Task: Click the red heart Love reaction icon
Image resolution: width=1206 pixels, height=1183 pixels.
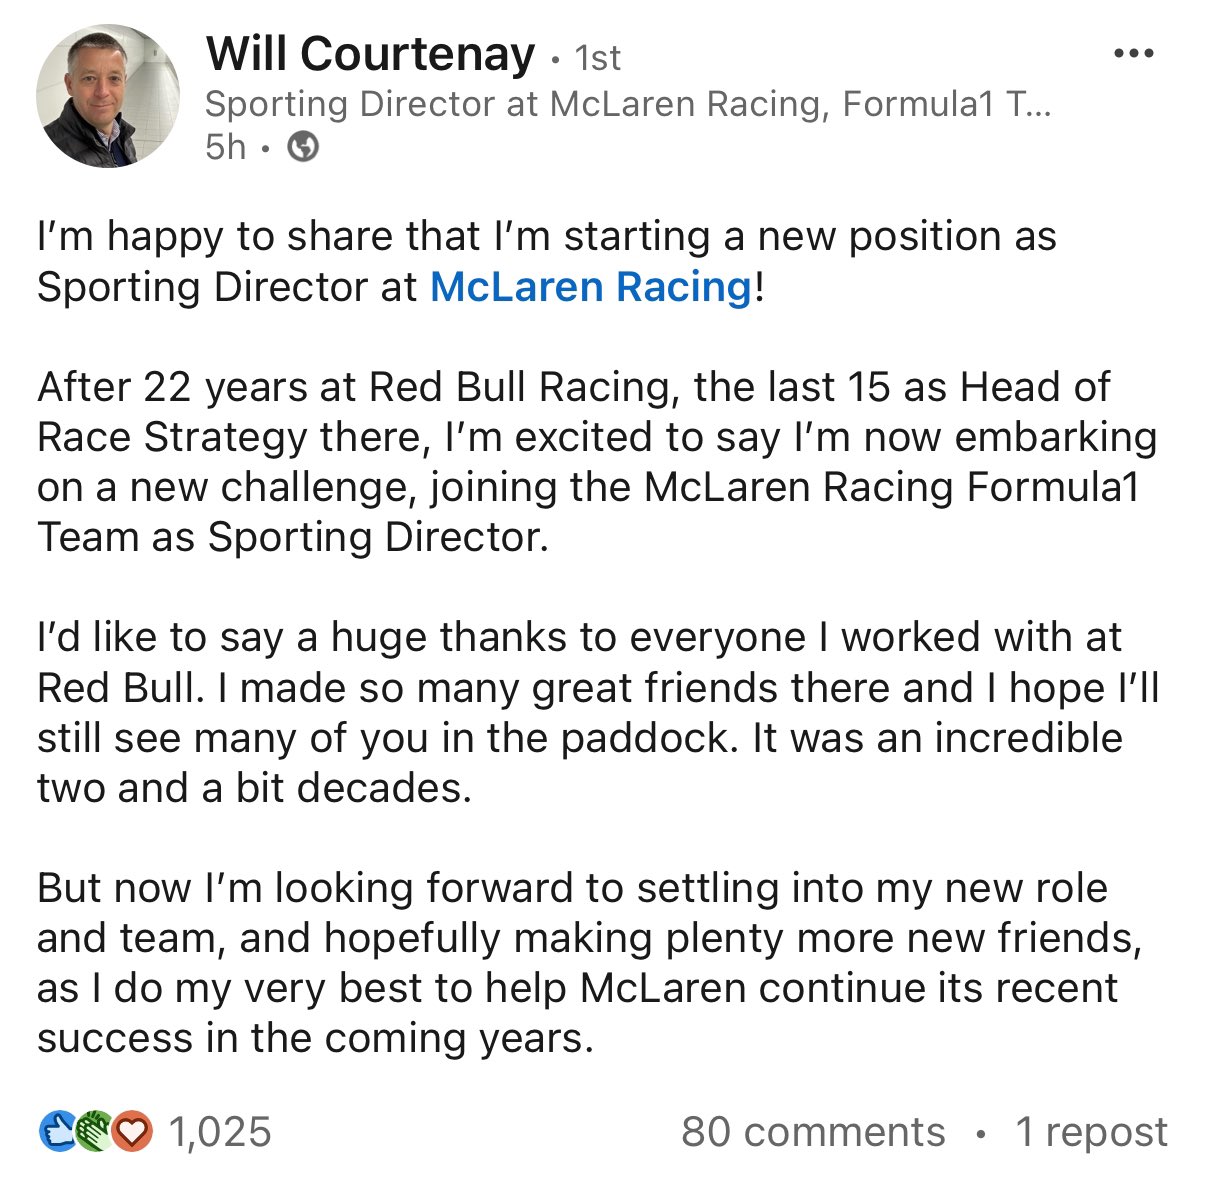Action: [133, 1132]
